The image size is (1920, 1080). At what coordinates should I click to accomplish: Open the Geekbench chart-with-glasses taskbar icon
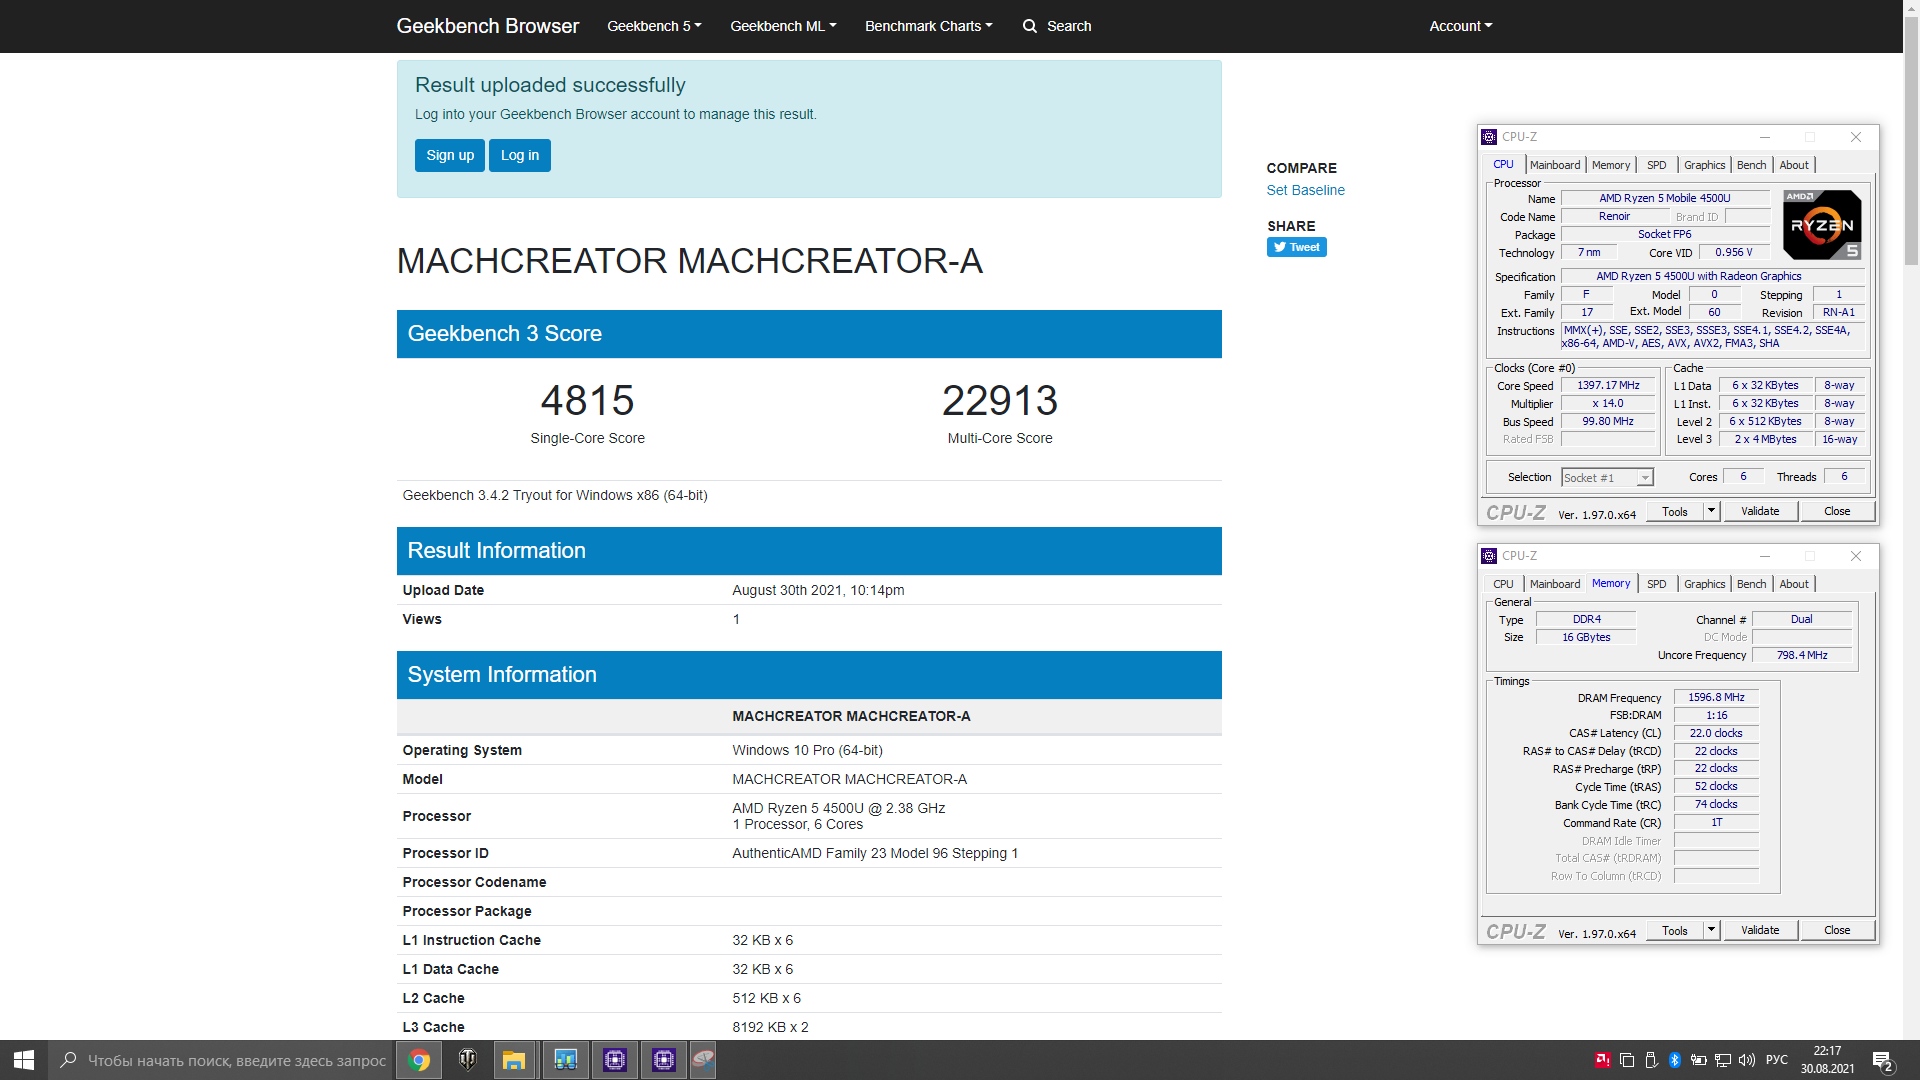565,1060
